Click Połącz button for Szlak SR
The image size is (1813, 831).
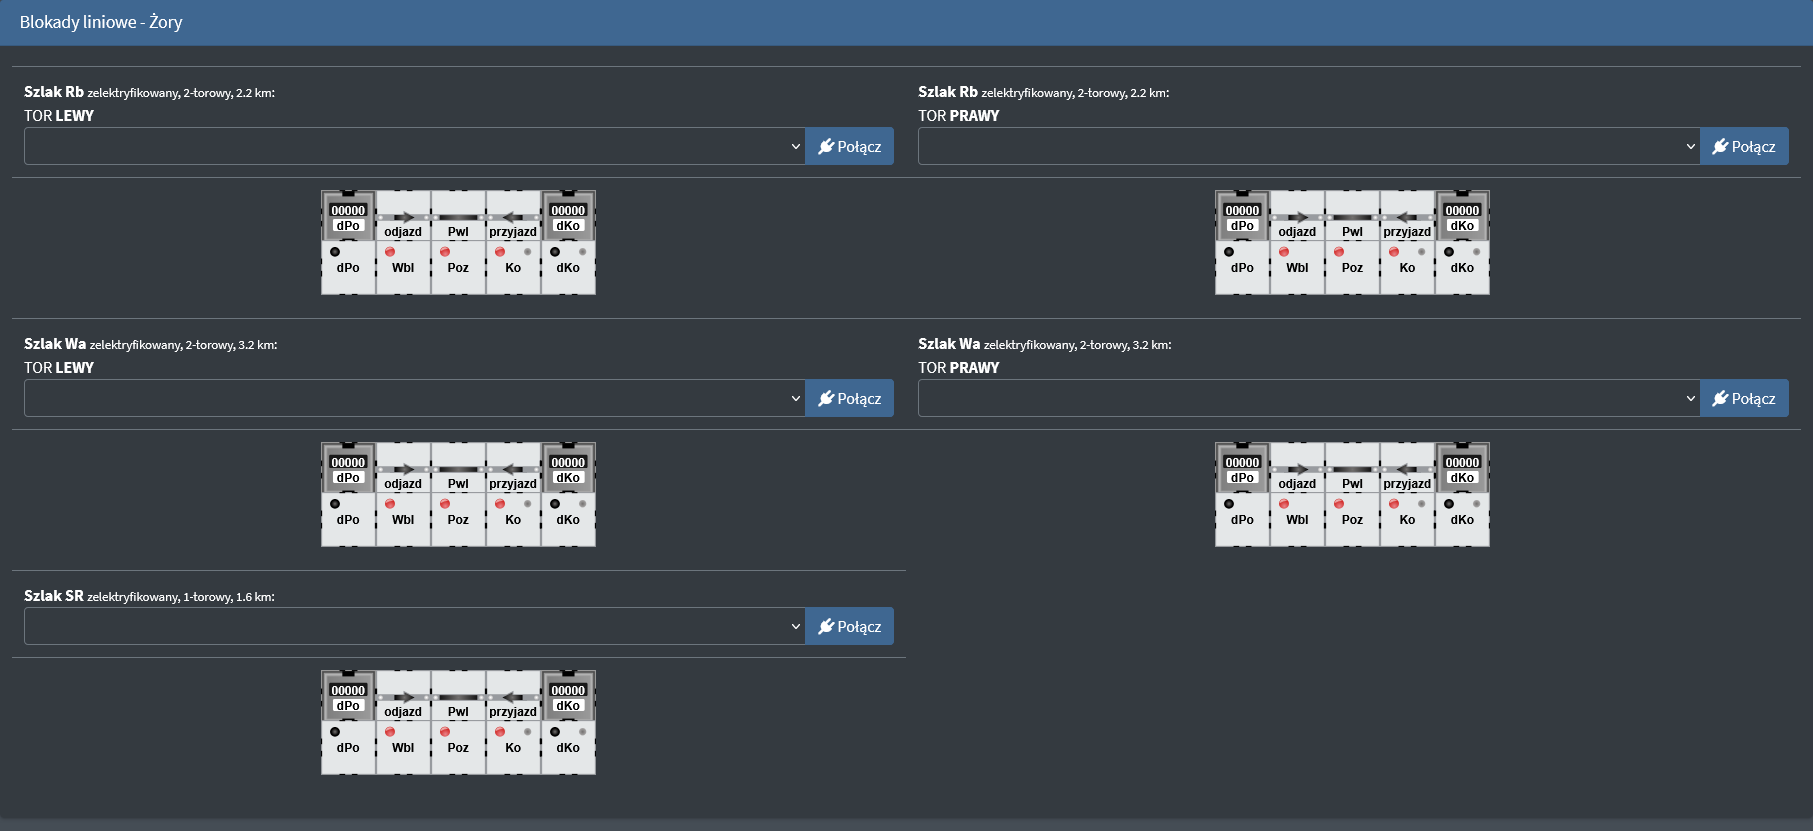coord(849,627)
